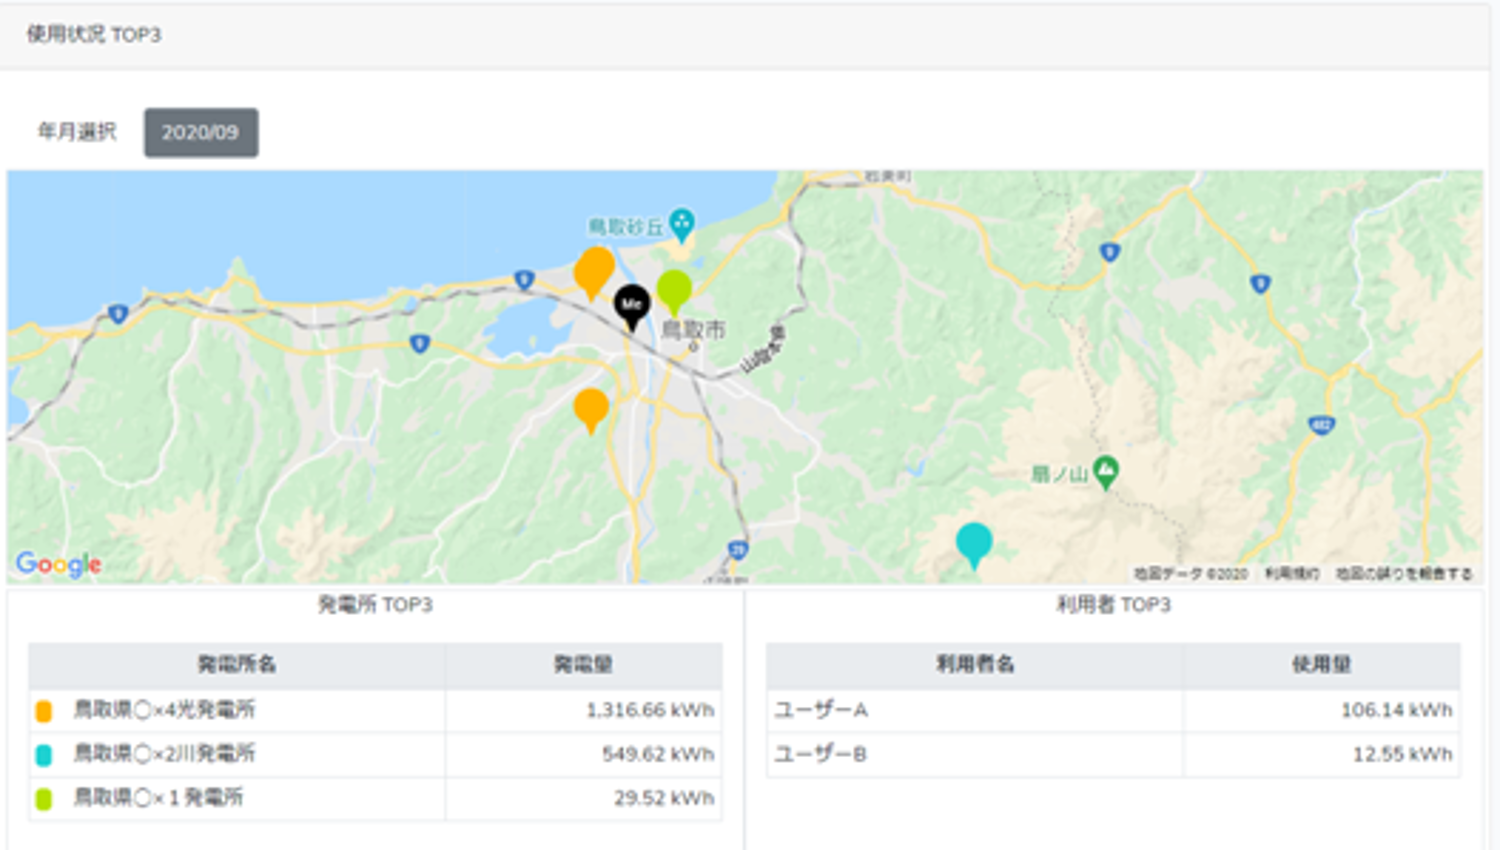Image resolution: width=1500 pixels, height=850 pixels.
Task: Click the cyan marker near 扇ノ山
Action: coord(975,540)
